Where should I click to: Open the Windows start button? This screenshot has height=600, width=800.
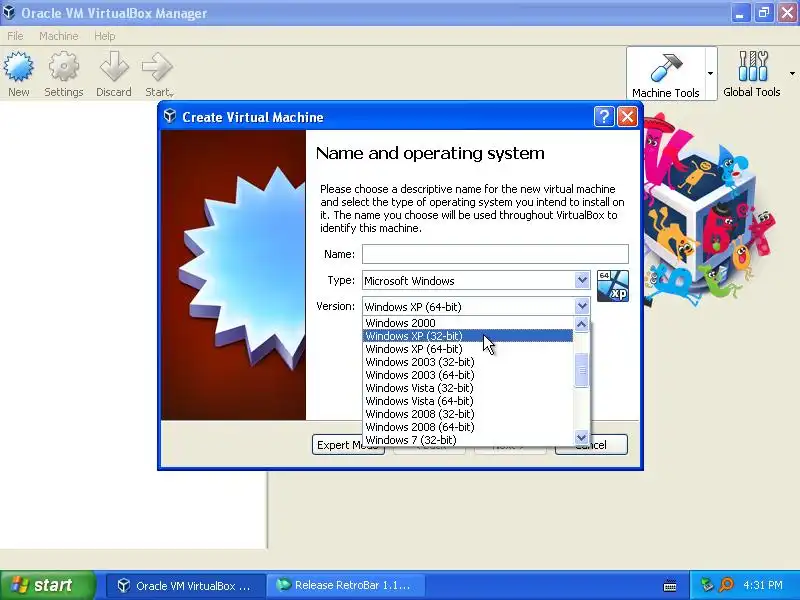(47, 585)
